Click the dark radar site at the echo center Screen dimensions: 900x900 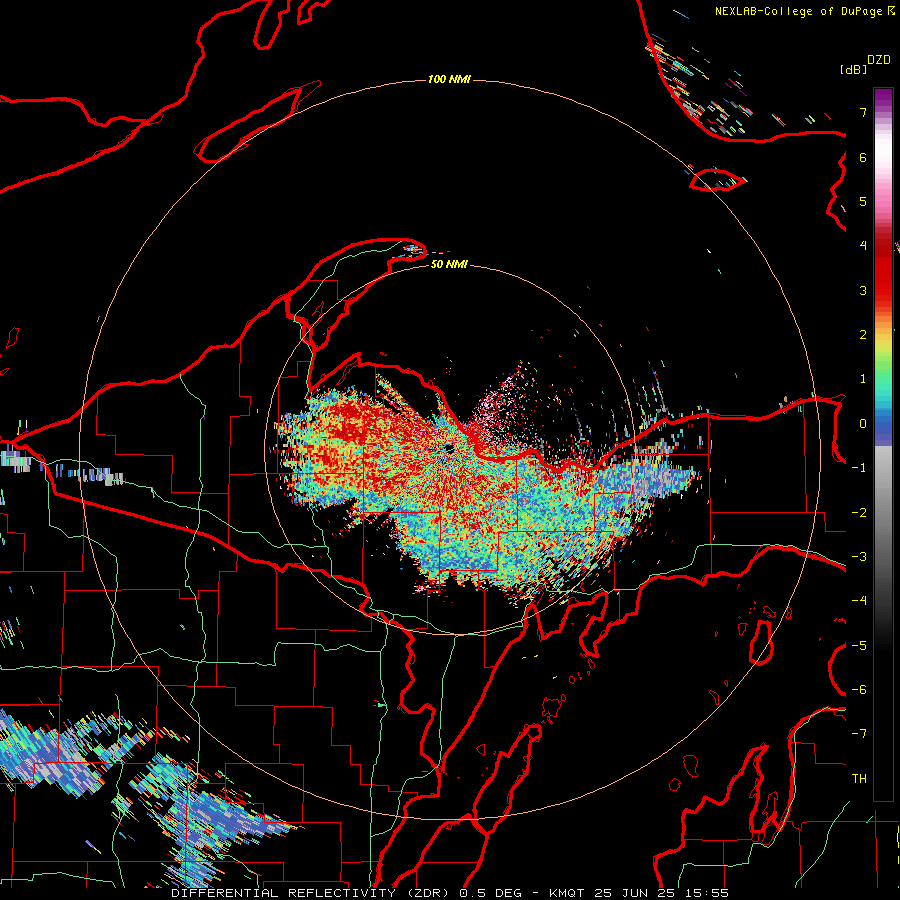[449, 448]
